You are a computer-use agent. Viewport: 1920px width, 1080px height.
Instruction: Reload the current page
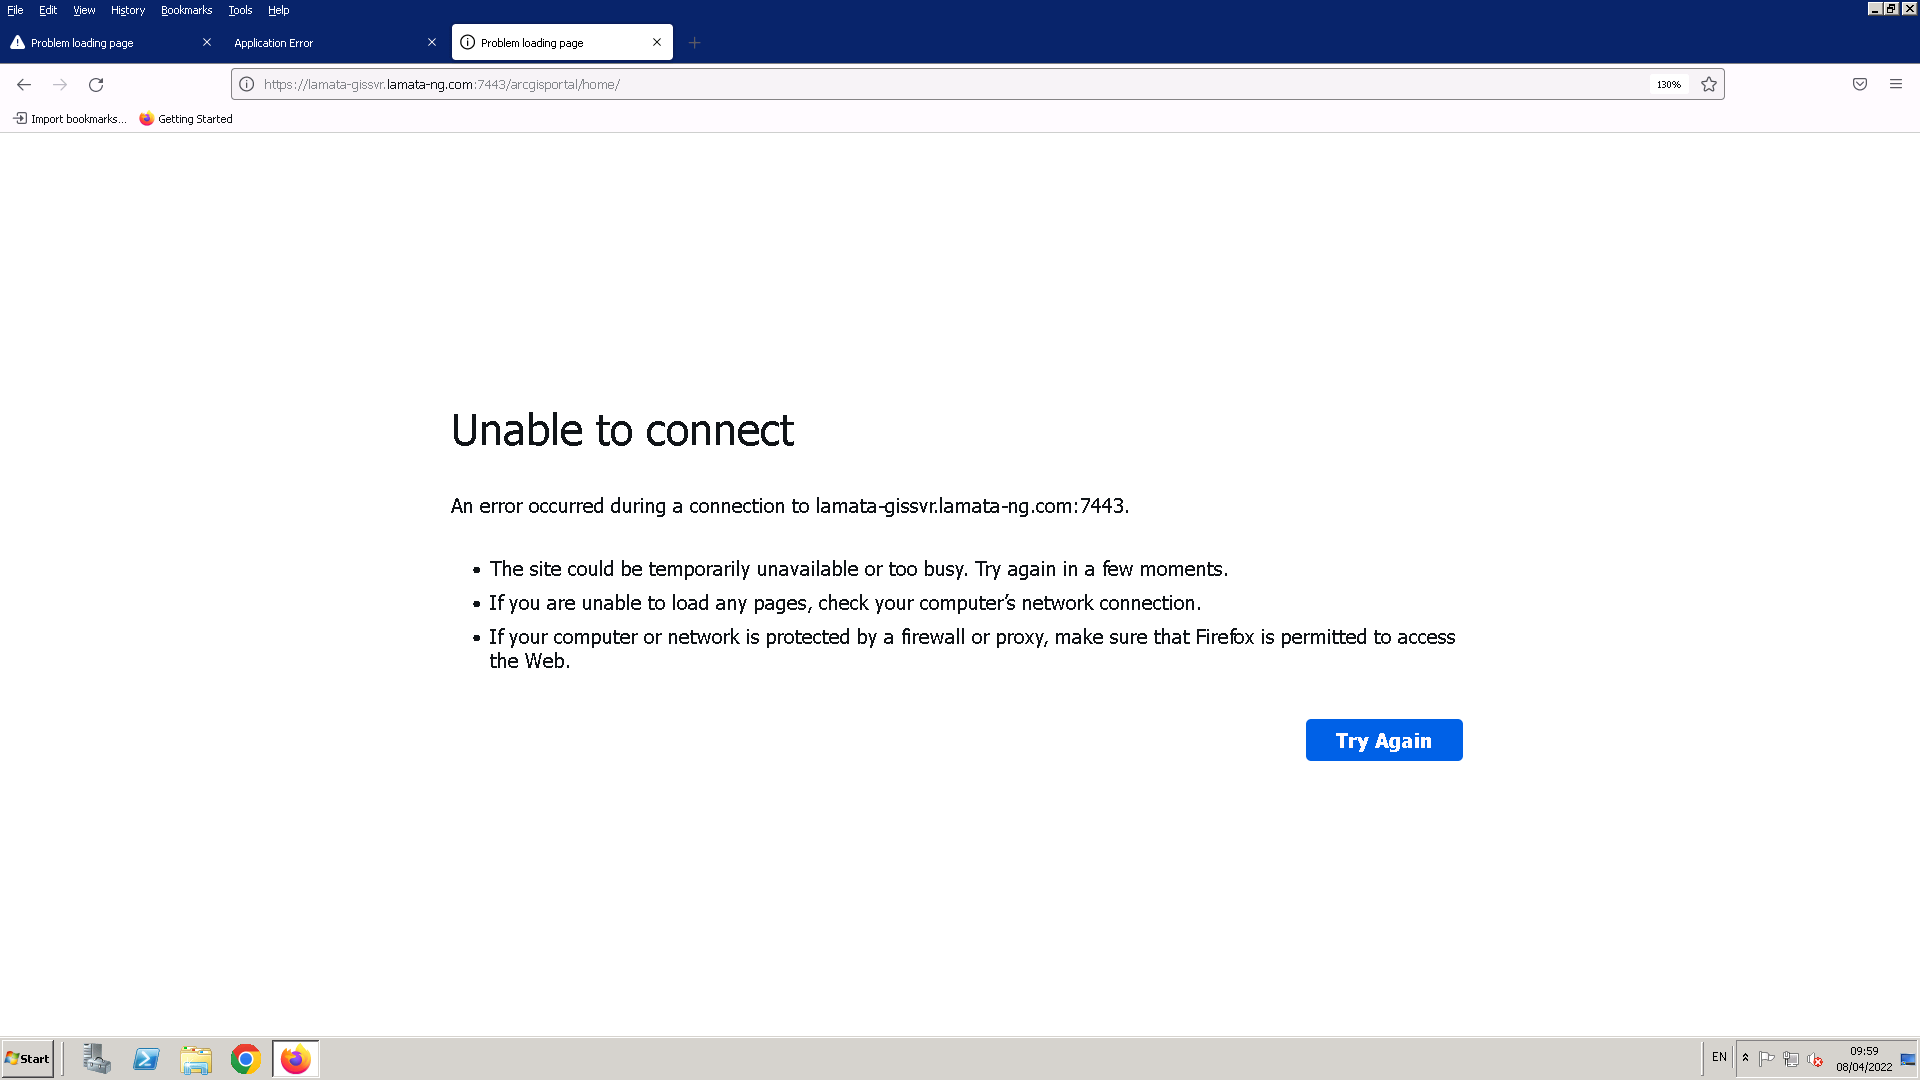95,85
